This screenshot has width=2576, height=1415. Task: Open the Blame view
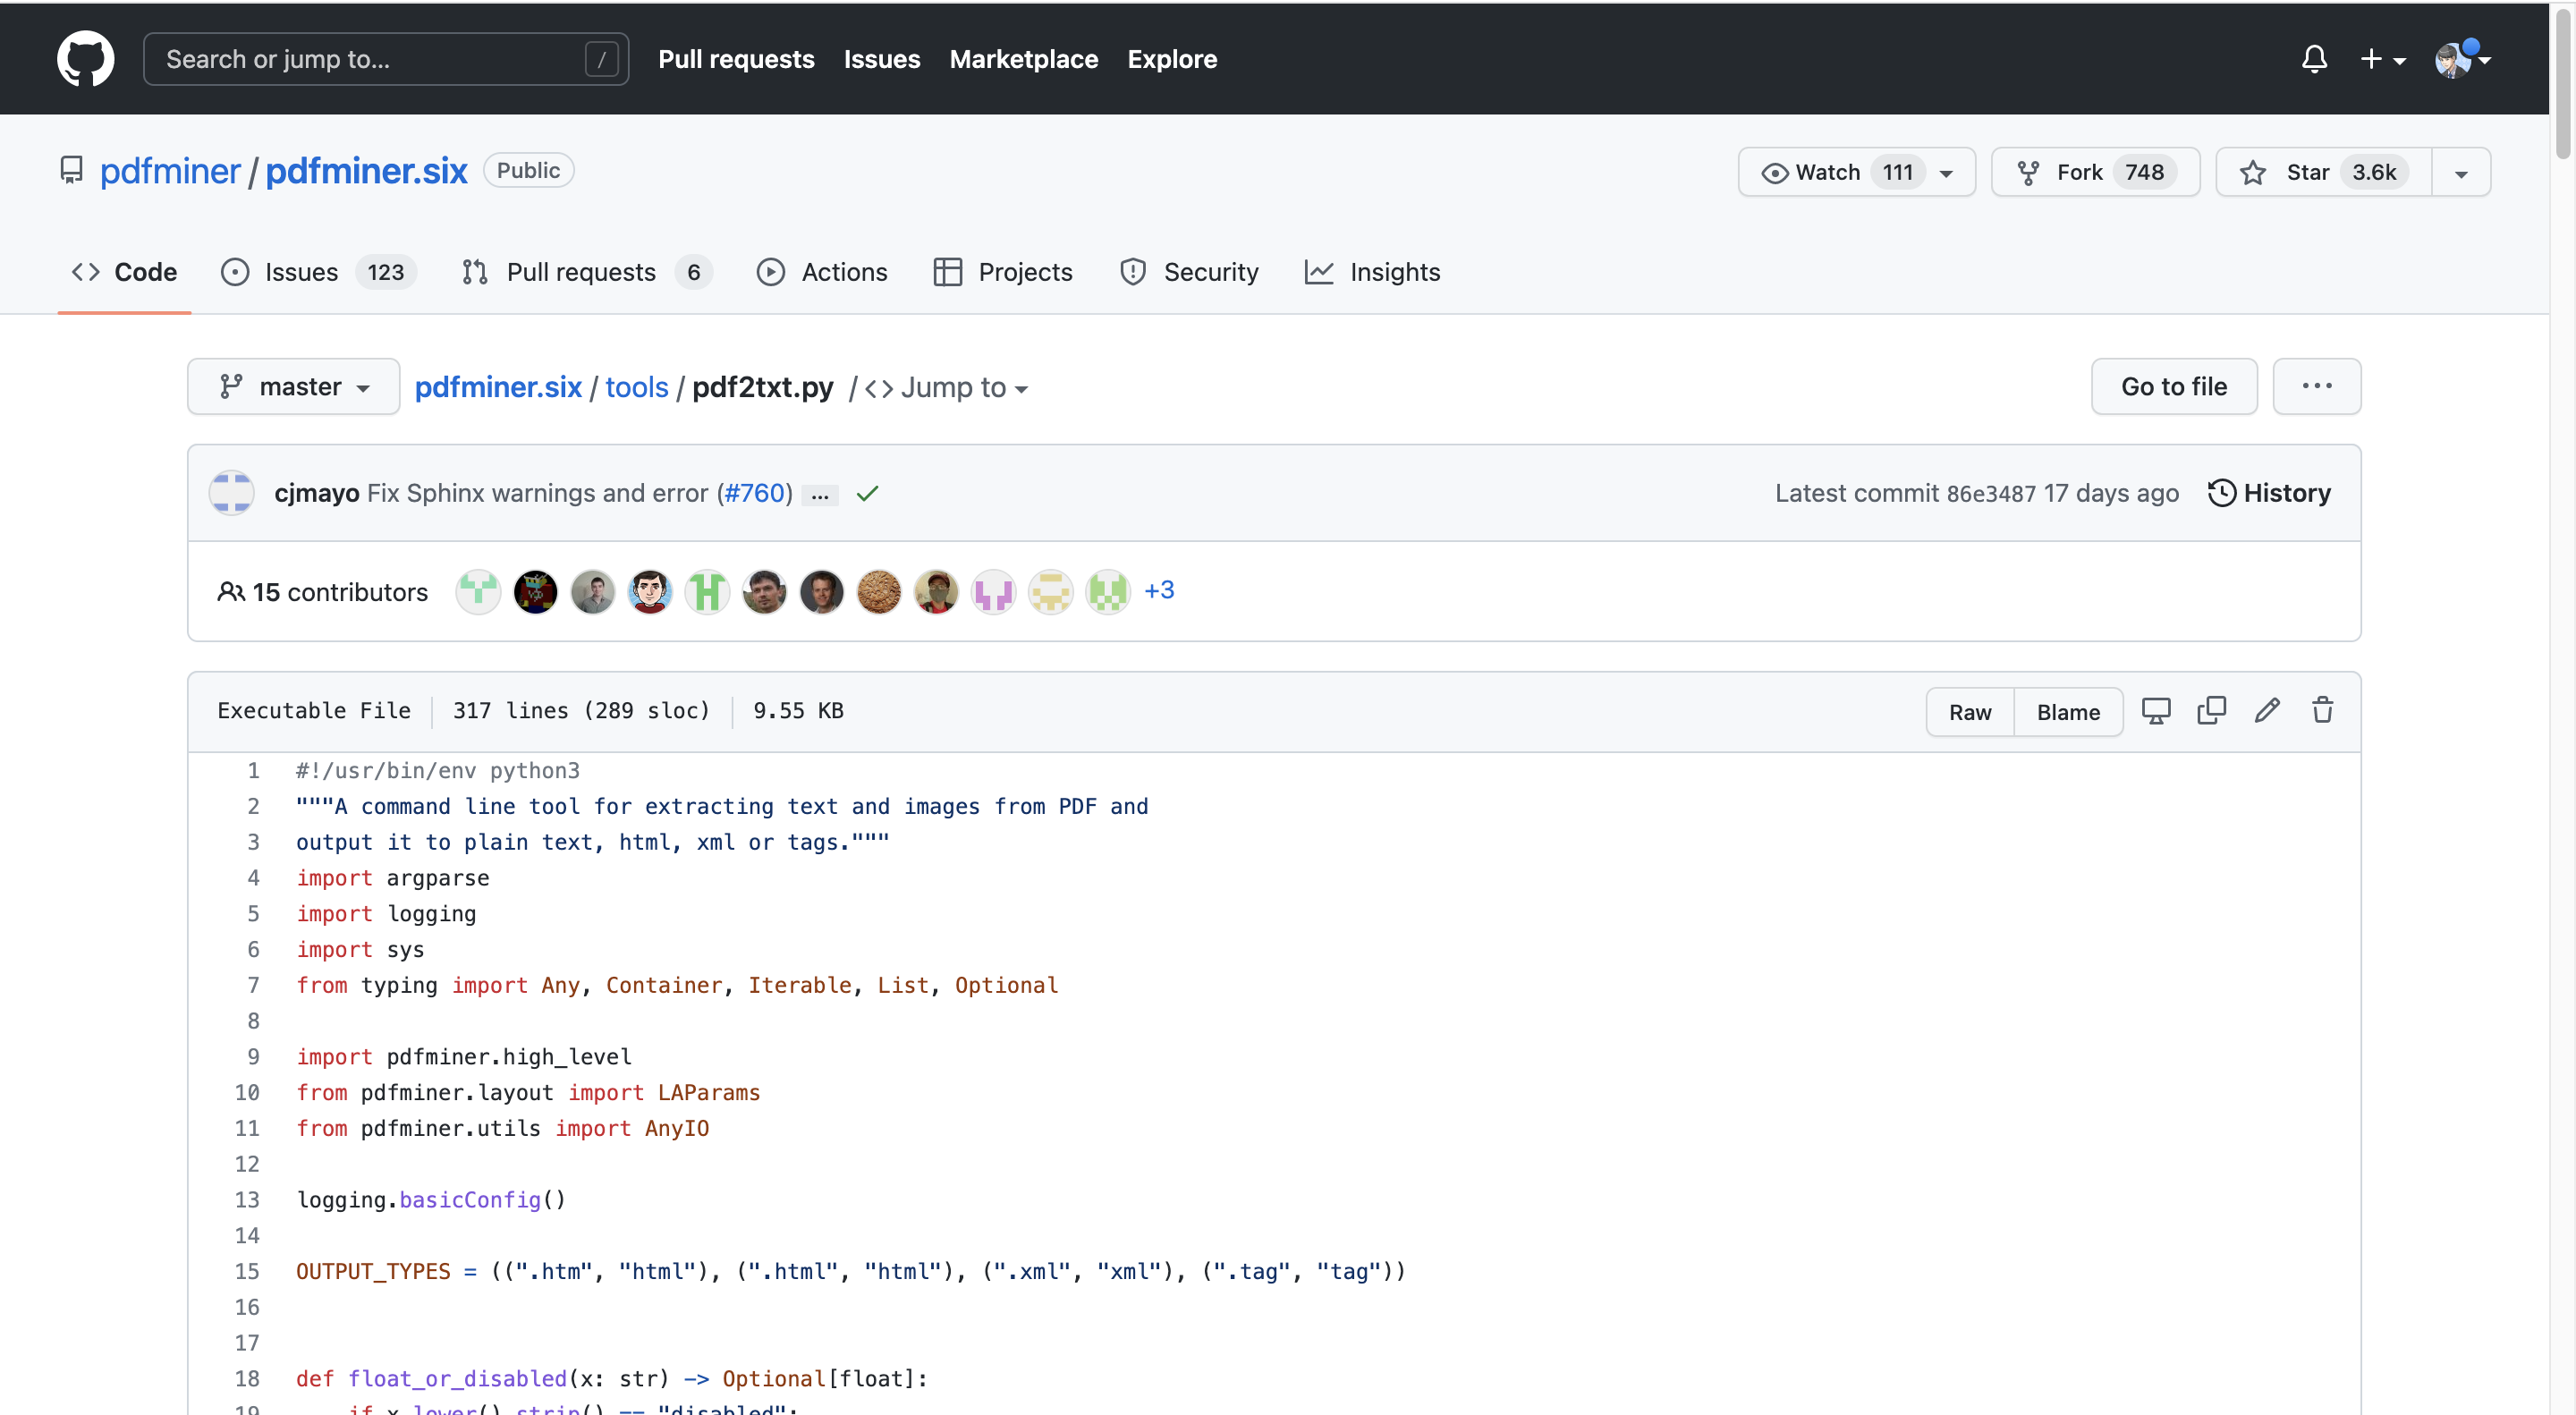pos(2068,712)
